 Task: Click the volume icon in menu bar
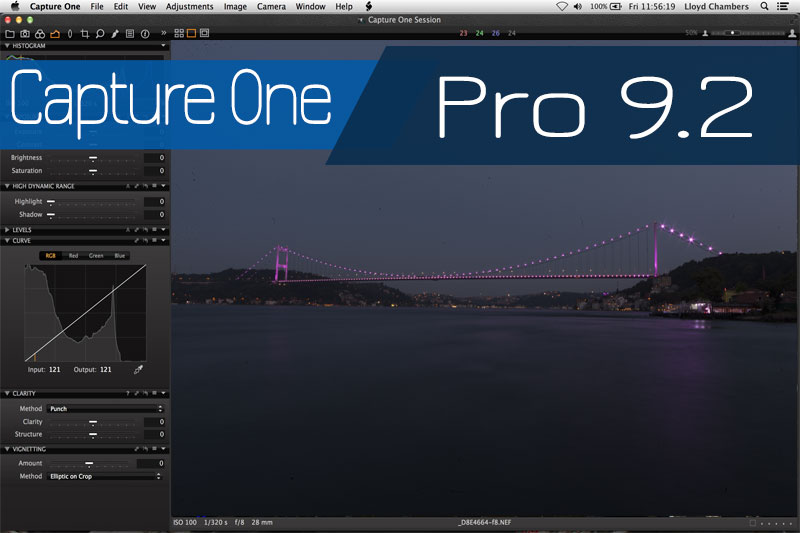[x=578, y=6]
